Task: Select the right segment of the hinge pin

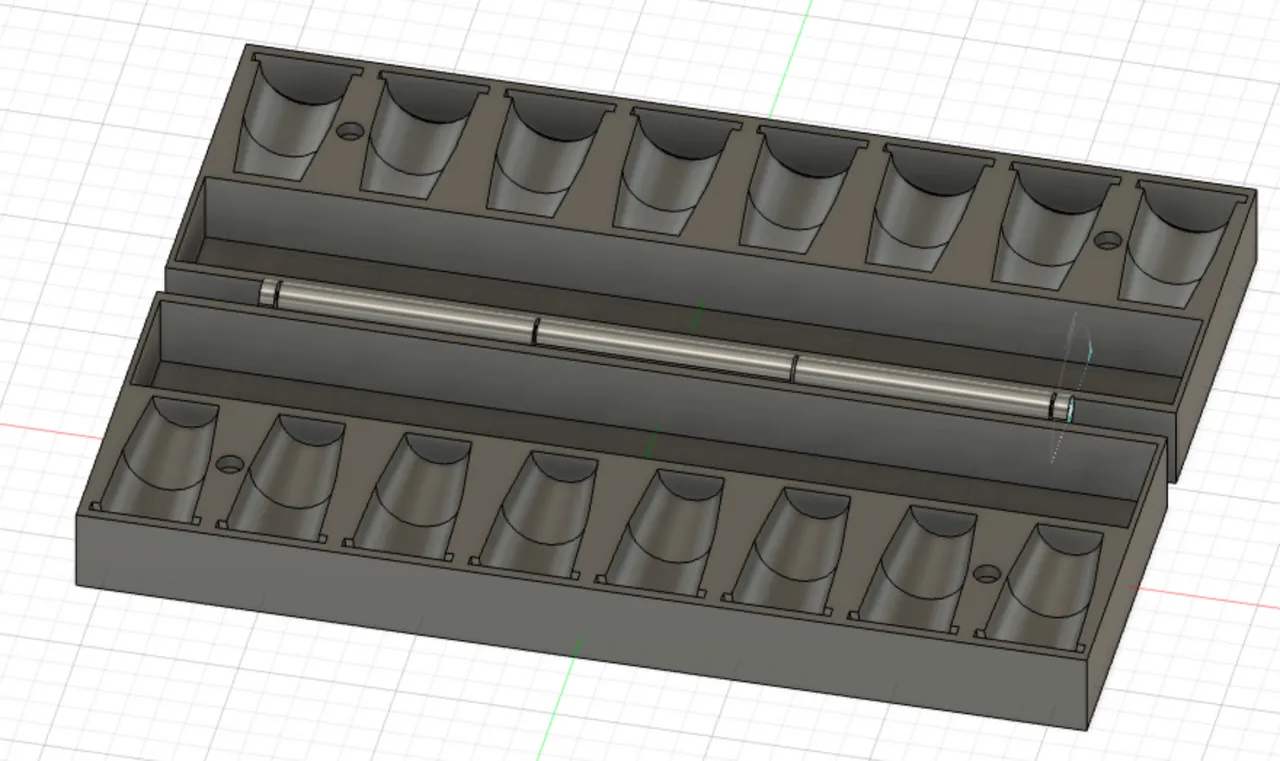Action: click(x=925, y=386)
